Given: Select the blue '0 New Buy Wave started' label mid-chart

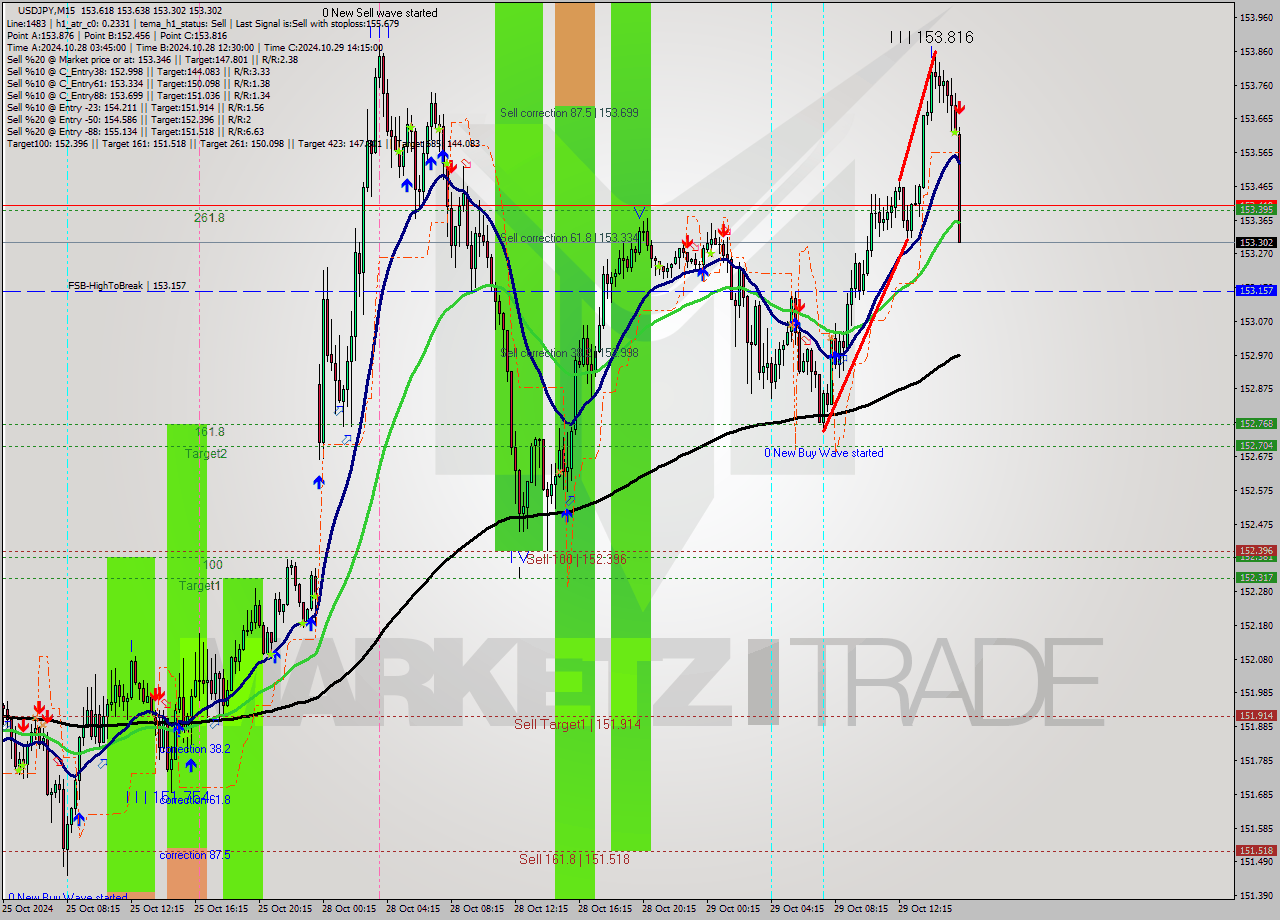Looking at the screenshot, I should pos(824,453).
